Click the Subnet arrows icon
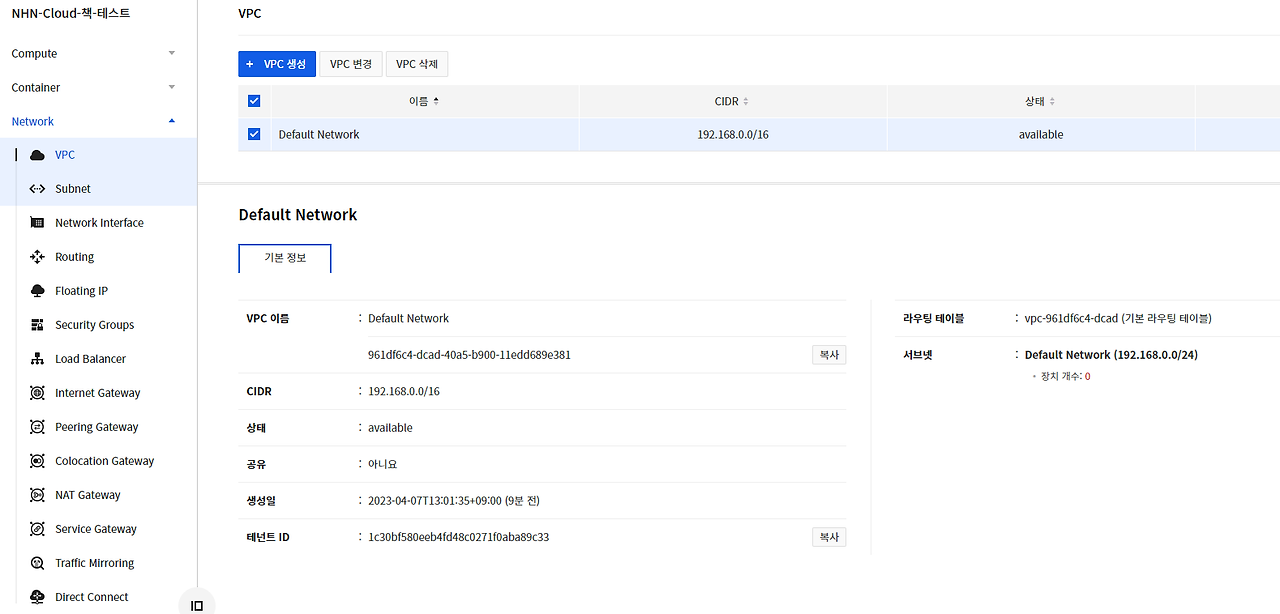This screenshot has width=1280, height=614. point(37,189)
